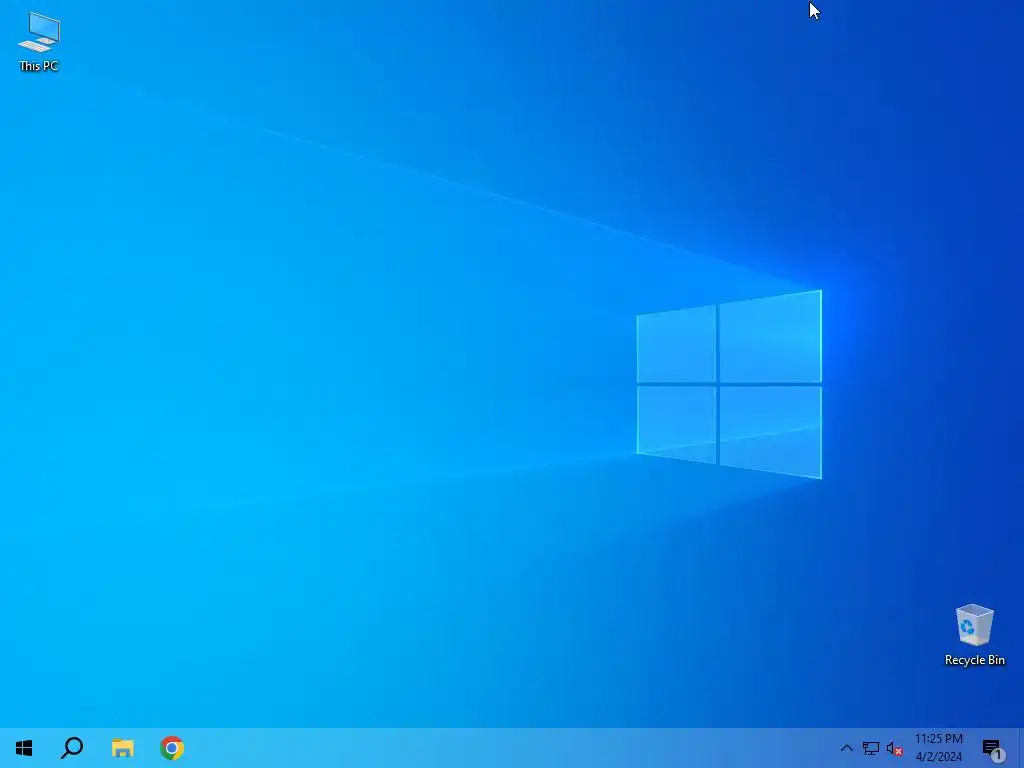Launch Google Chrome from taskbar

(172, 748)
